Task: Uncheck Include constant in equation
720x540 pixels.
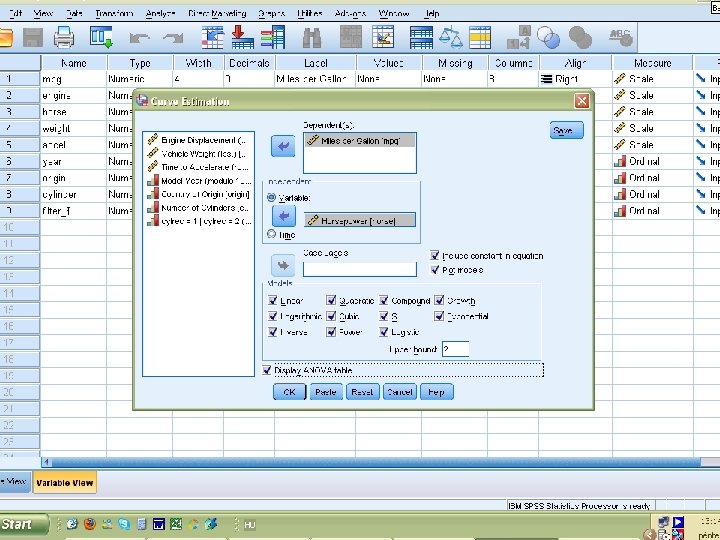Action: point(434,255)
